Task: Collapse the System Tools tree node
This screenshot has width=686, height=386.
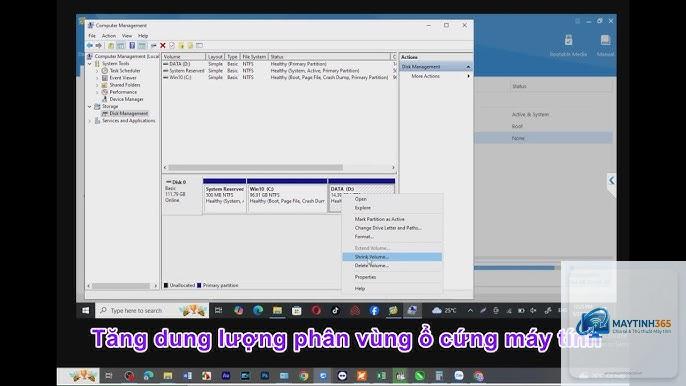Action: tap(90, 63)
